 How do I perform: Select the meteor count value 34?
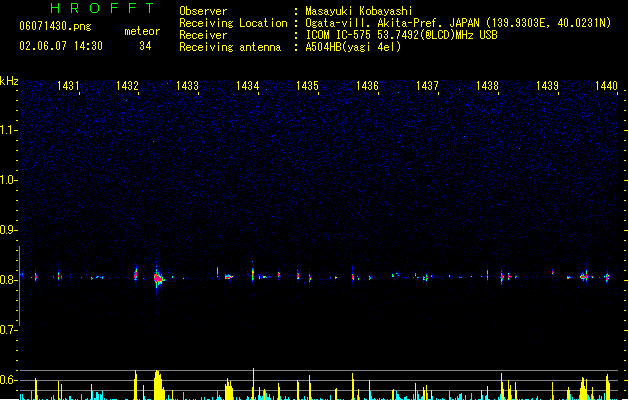(x=145, y=46)
